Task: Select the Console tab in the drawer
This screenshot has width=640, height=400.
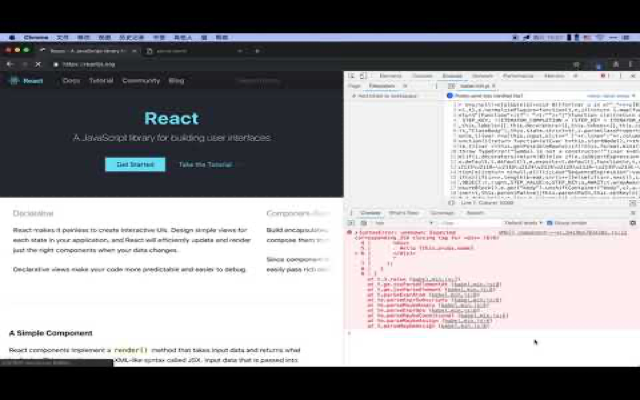Action: click(370, 212)
